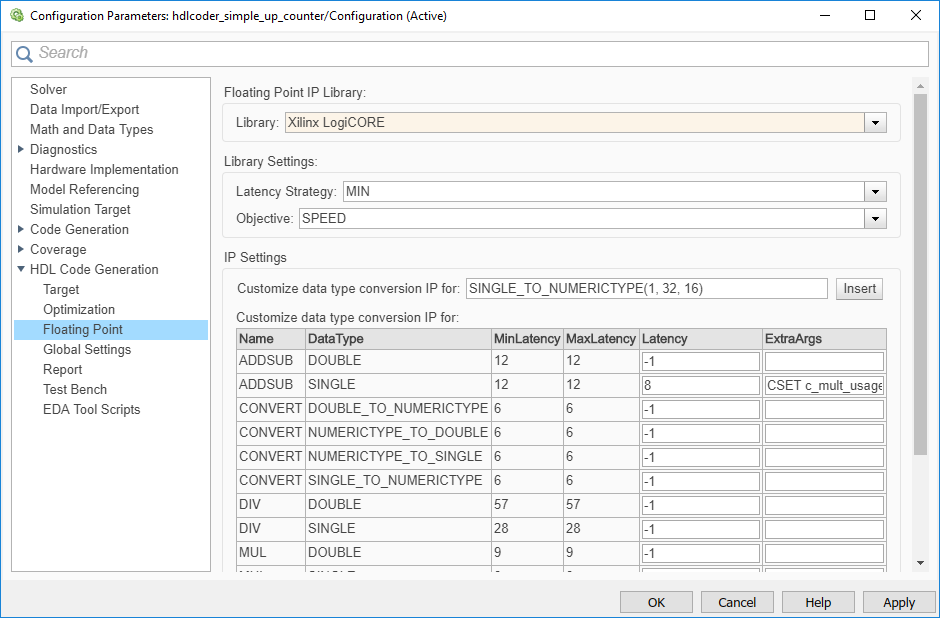Click the Cancel button

737,602
